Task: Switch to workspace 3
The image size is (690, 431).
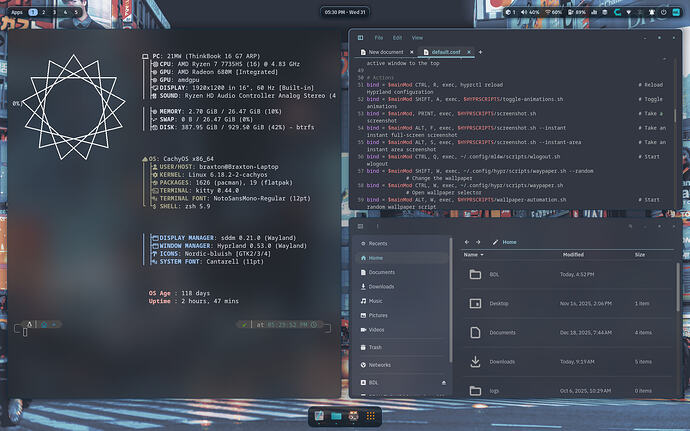Action: click(54, 12)
